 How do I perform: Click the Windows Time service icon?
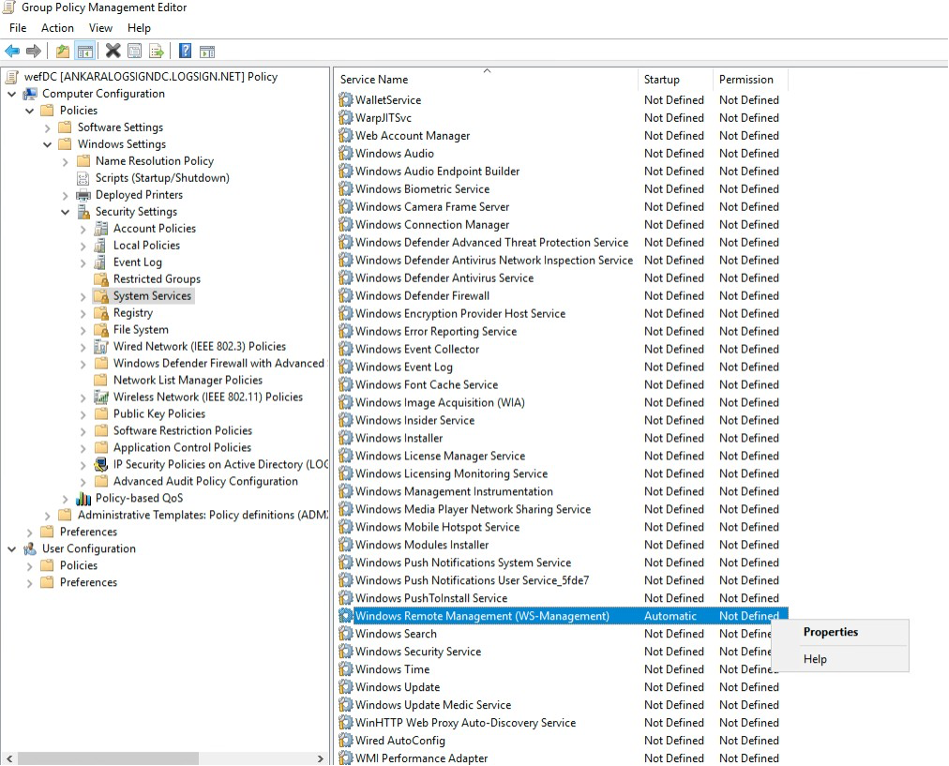coord(346,669)
